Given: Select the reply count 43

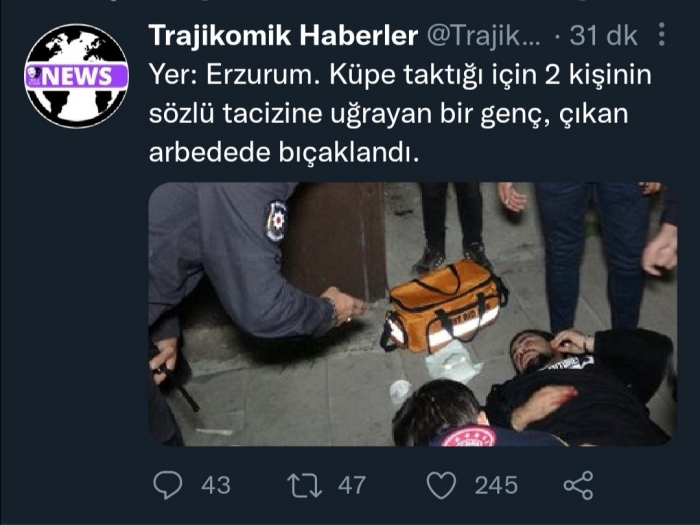Looking at the screenshot, I should pyautogui.click(x=216, y=485).
